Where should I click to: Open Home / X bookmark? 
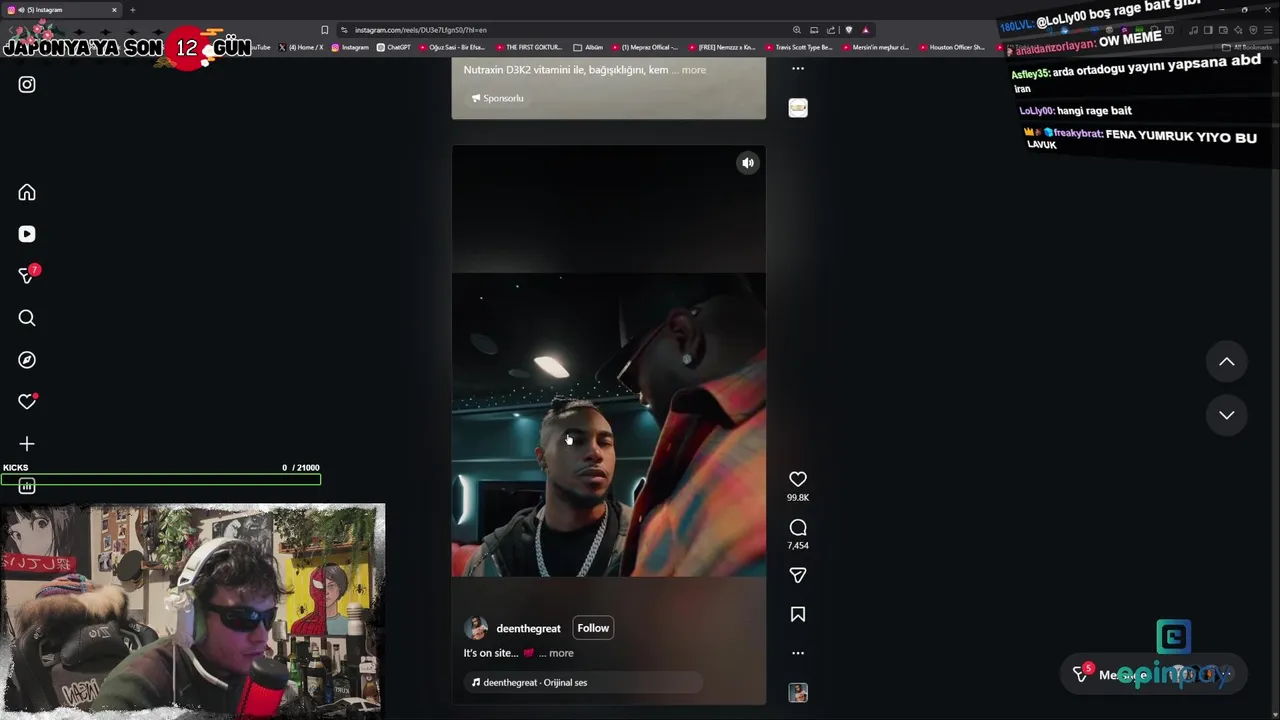[301, 47]
